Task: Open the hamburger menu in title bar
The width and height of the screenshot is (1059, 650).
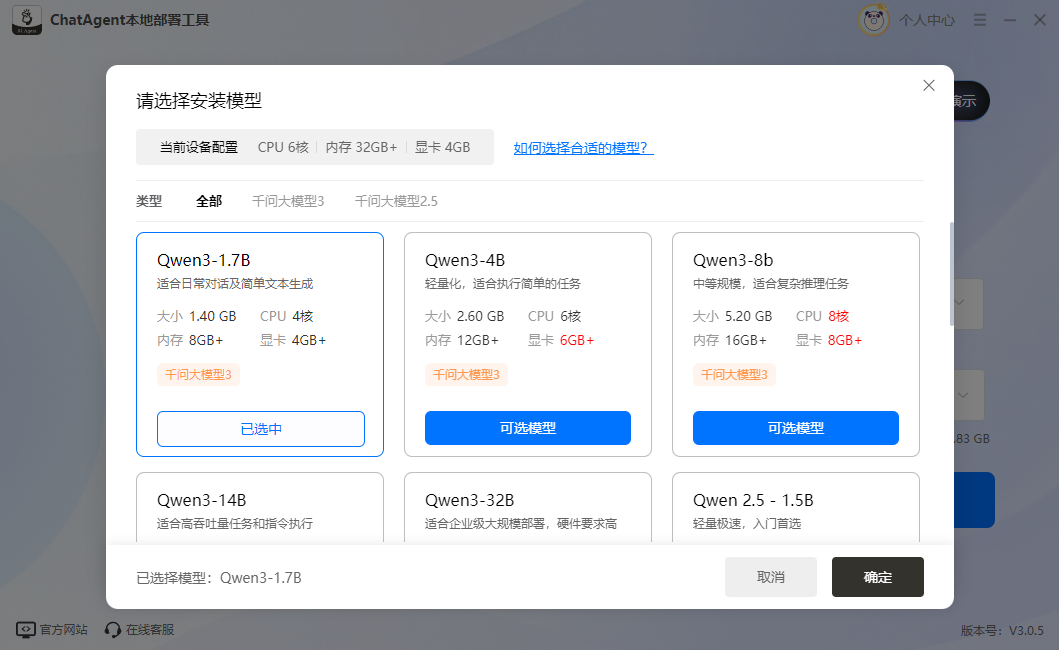Action: (x=980, y=20)
